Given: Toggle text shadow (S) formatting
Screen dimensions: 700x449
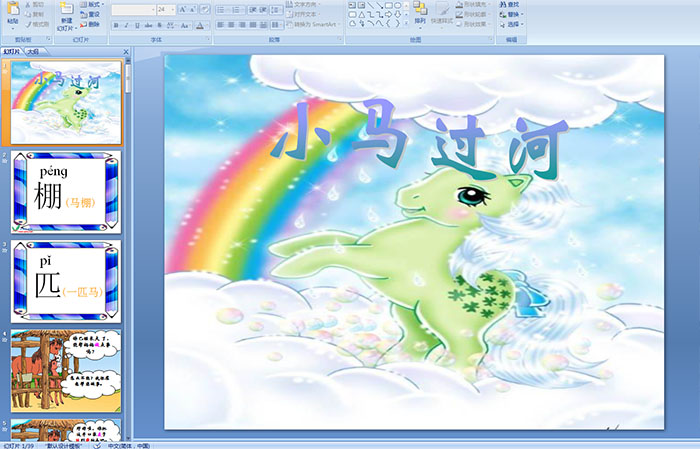Looking at the screenshot, I should point(159,25).
